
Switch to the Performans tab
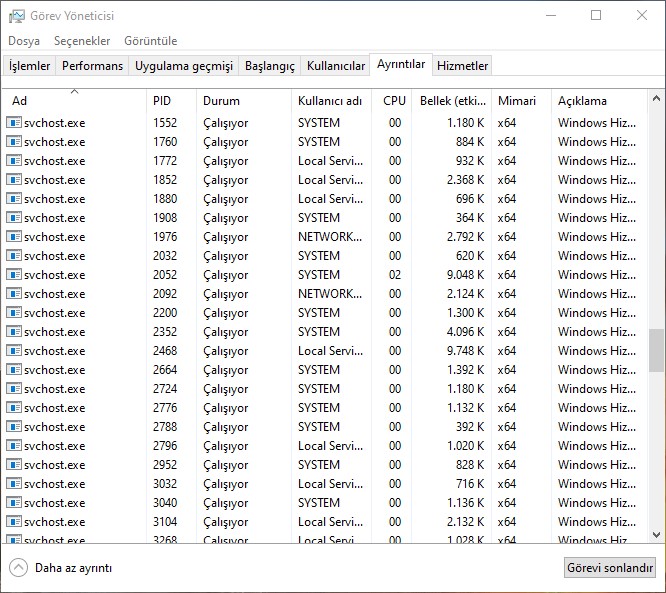[92, 66]
